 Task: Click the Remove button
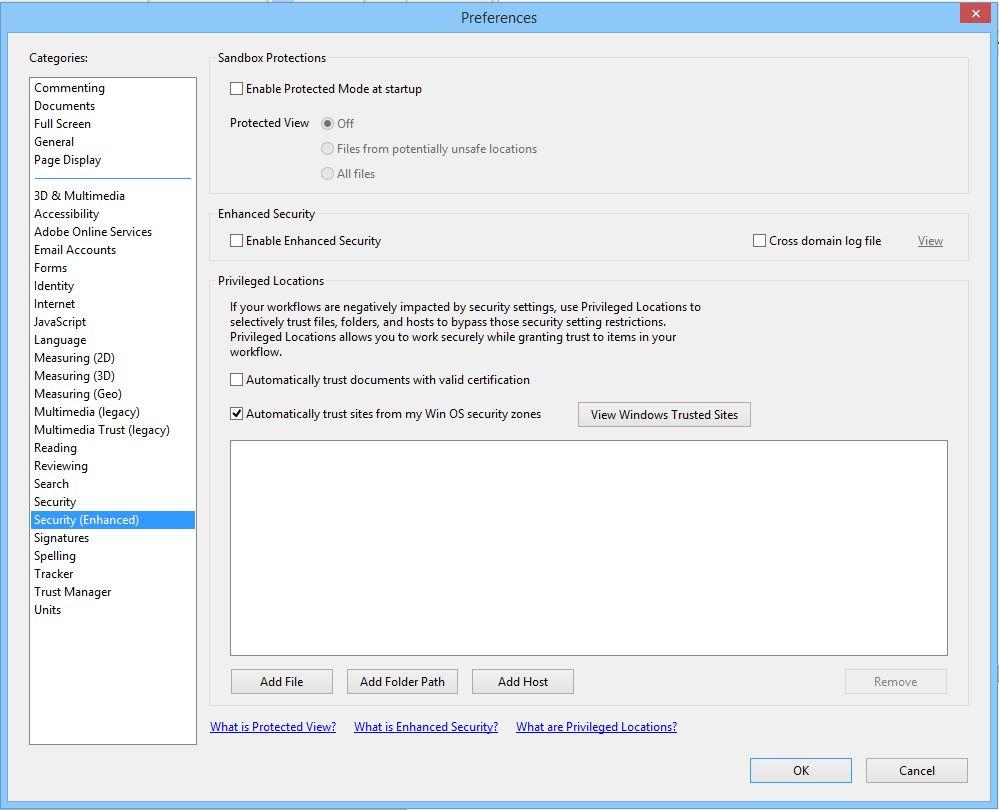pyautogui.click(x=895, y=681)
